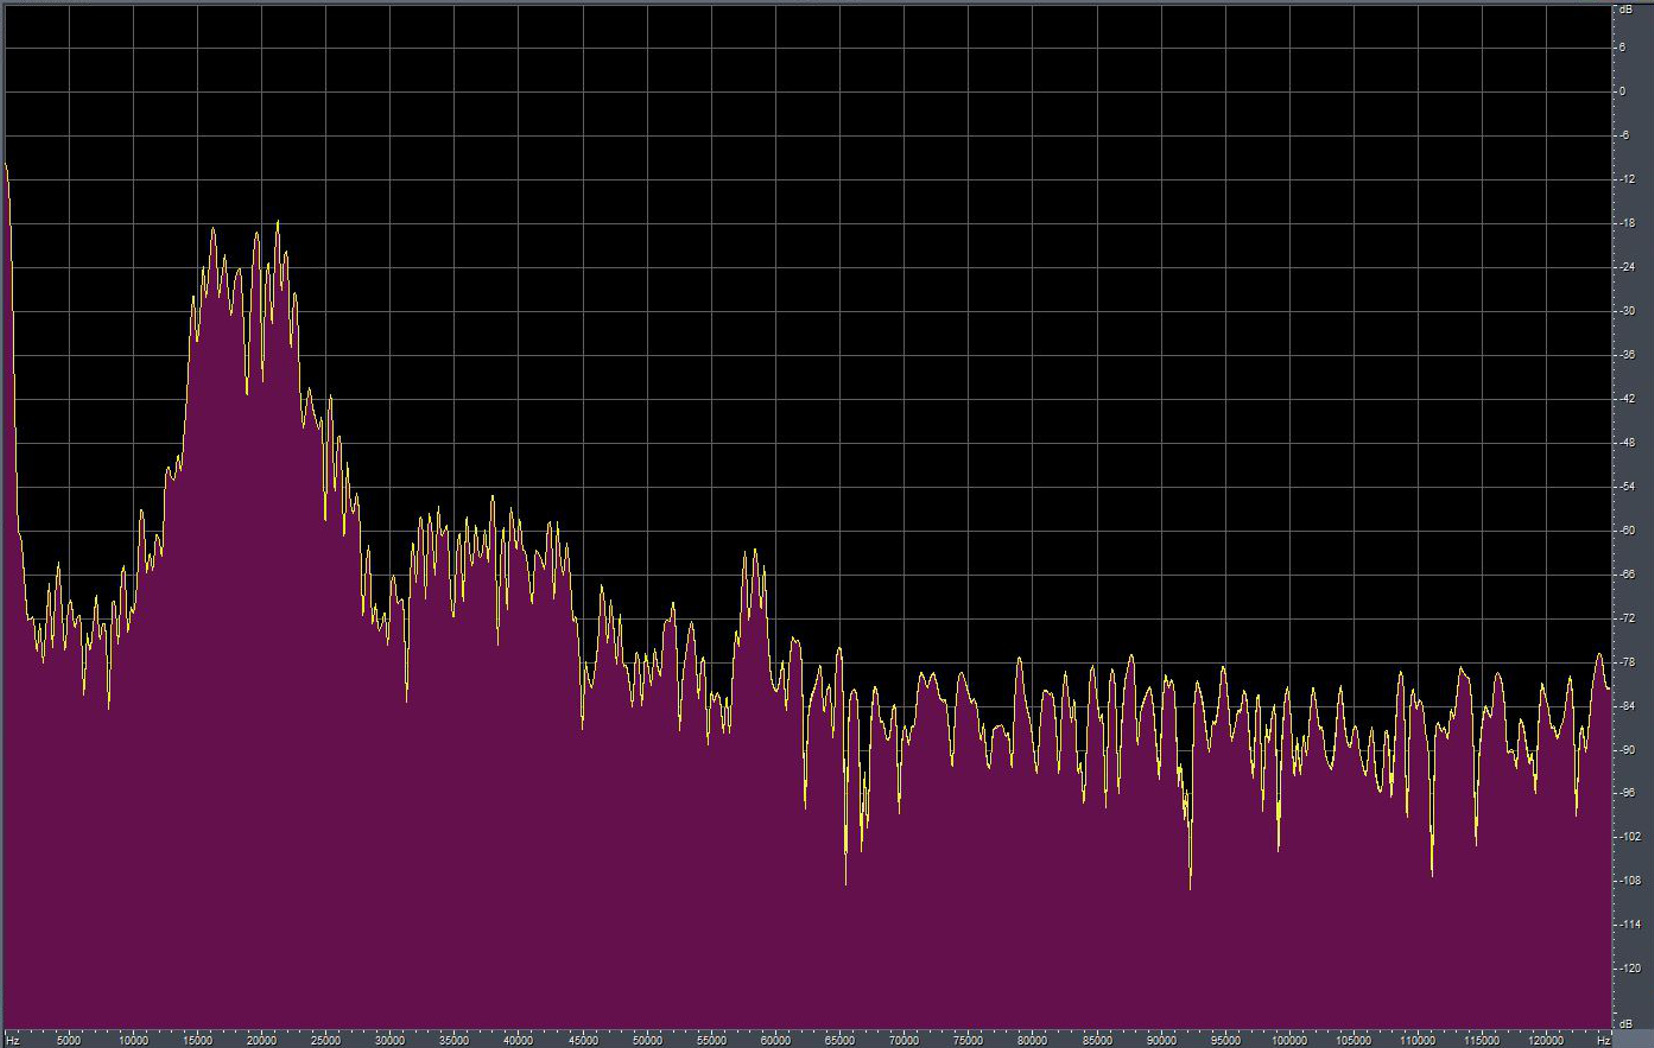Select the 40000 Hz axis label
The image size is (1654, 1048).
pos(518,1041)
